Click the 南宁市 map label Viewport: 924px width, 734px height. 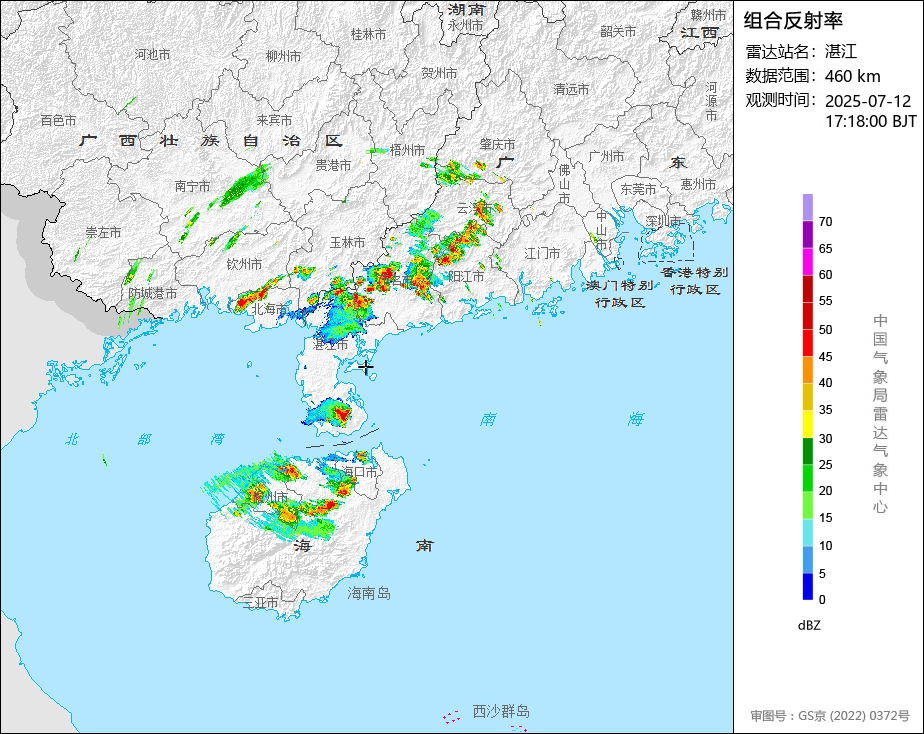(x=192, y=187)
